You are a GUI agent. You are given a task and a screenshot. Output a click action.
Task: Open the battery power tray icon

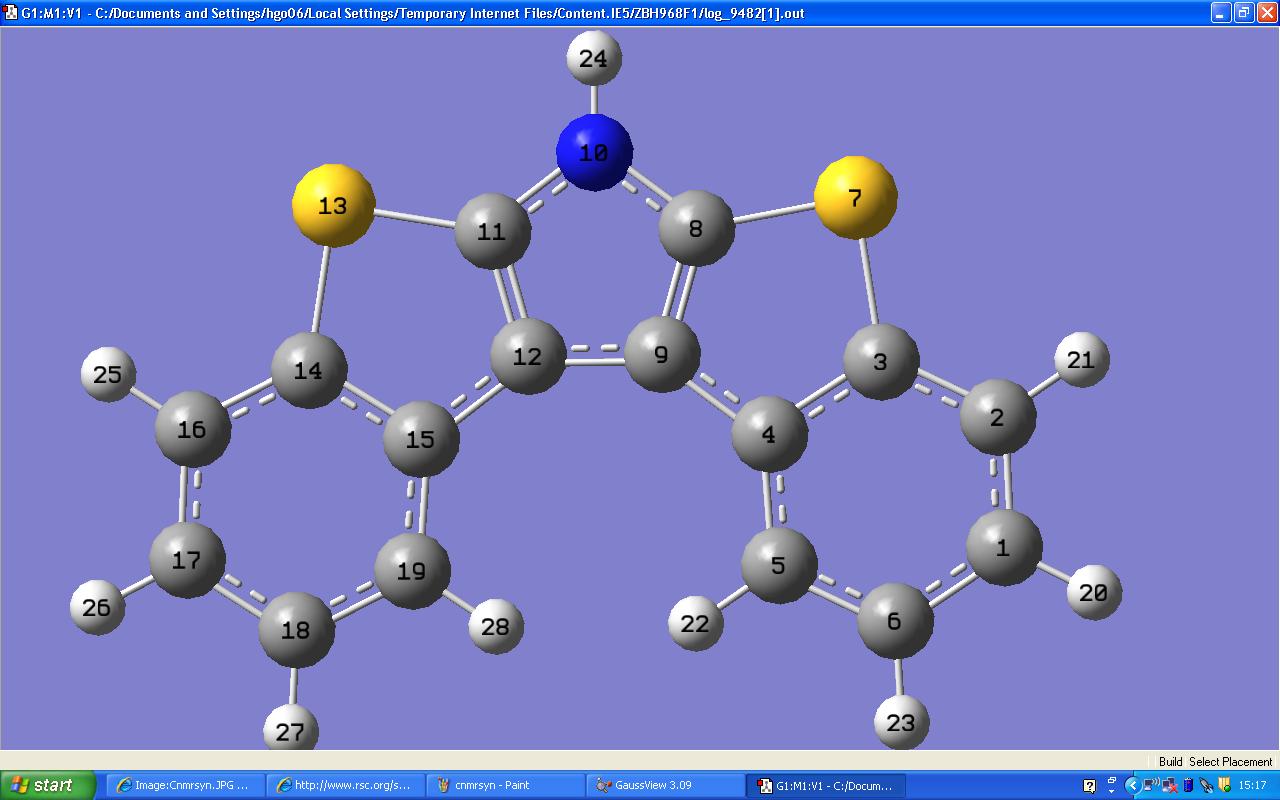pos(1188,785)
